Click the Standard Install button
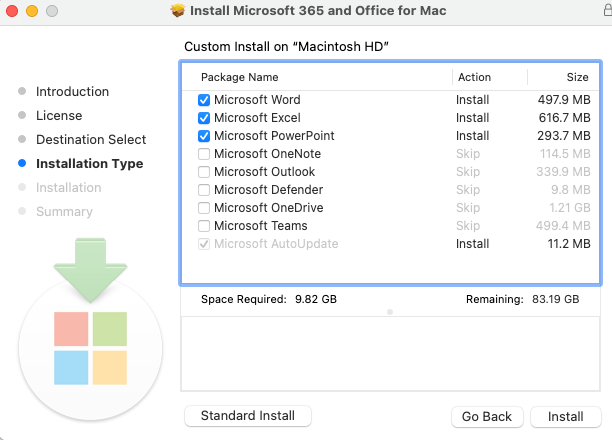 (x=248, y=416)
